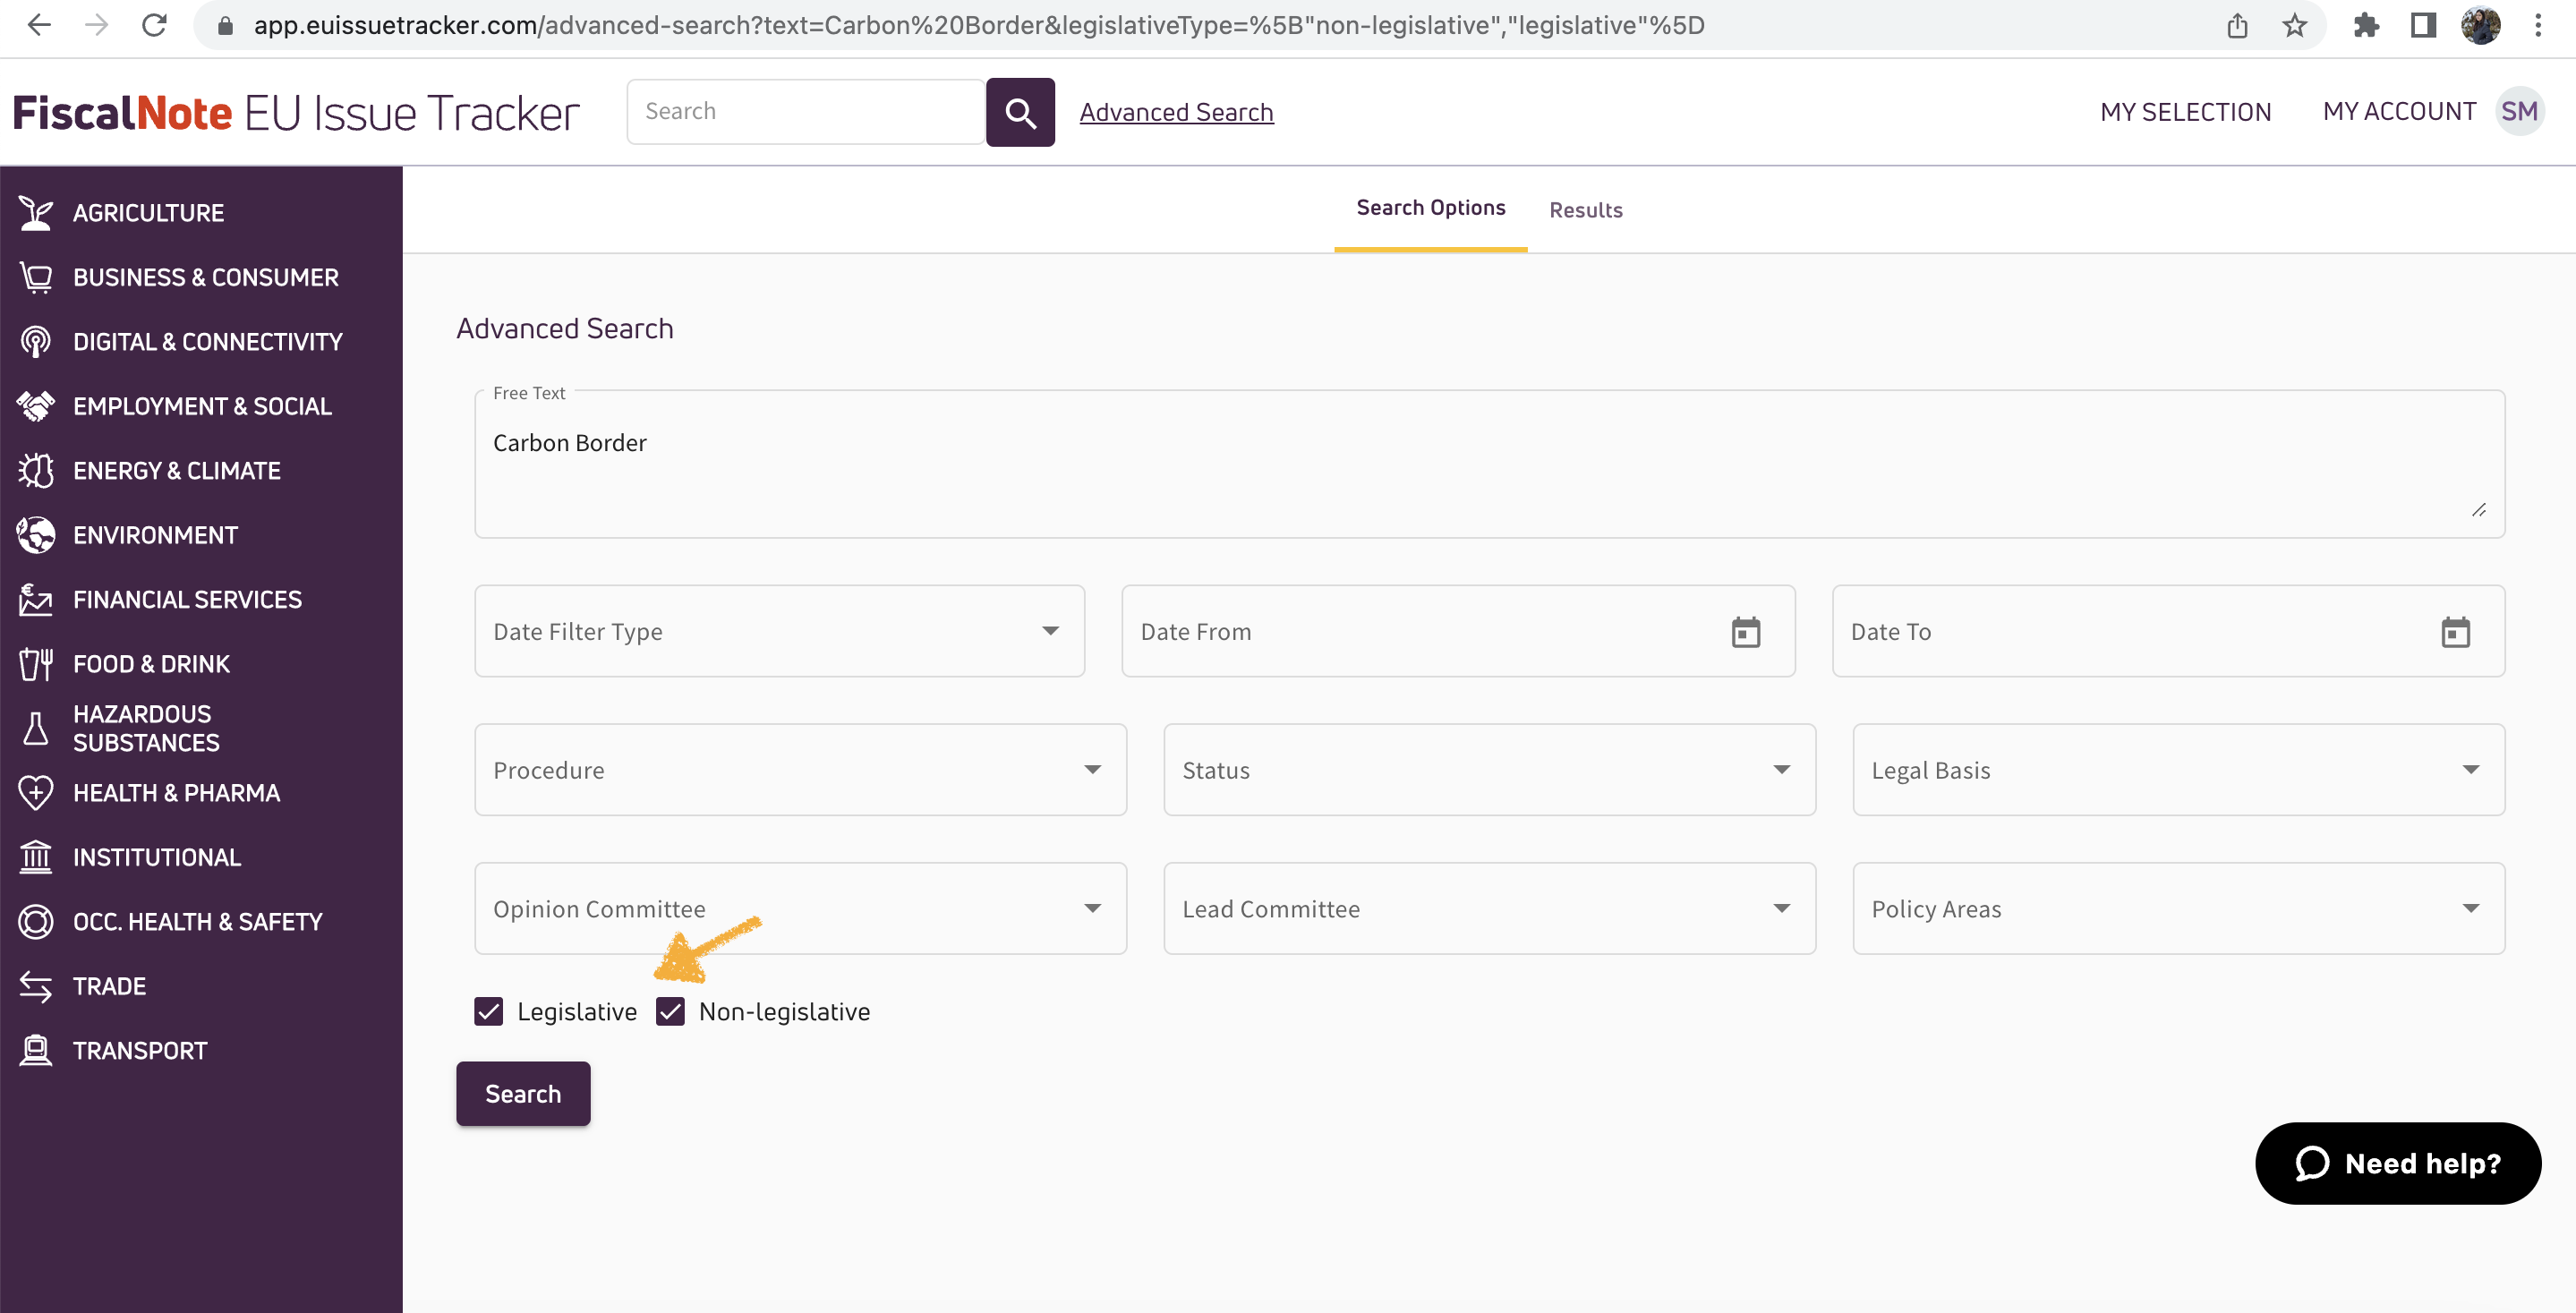Click the Agriculture plant icon
The width and height of the screenshot is (2576, 1313).
point(36,213)
